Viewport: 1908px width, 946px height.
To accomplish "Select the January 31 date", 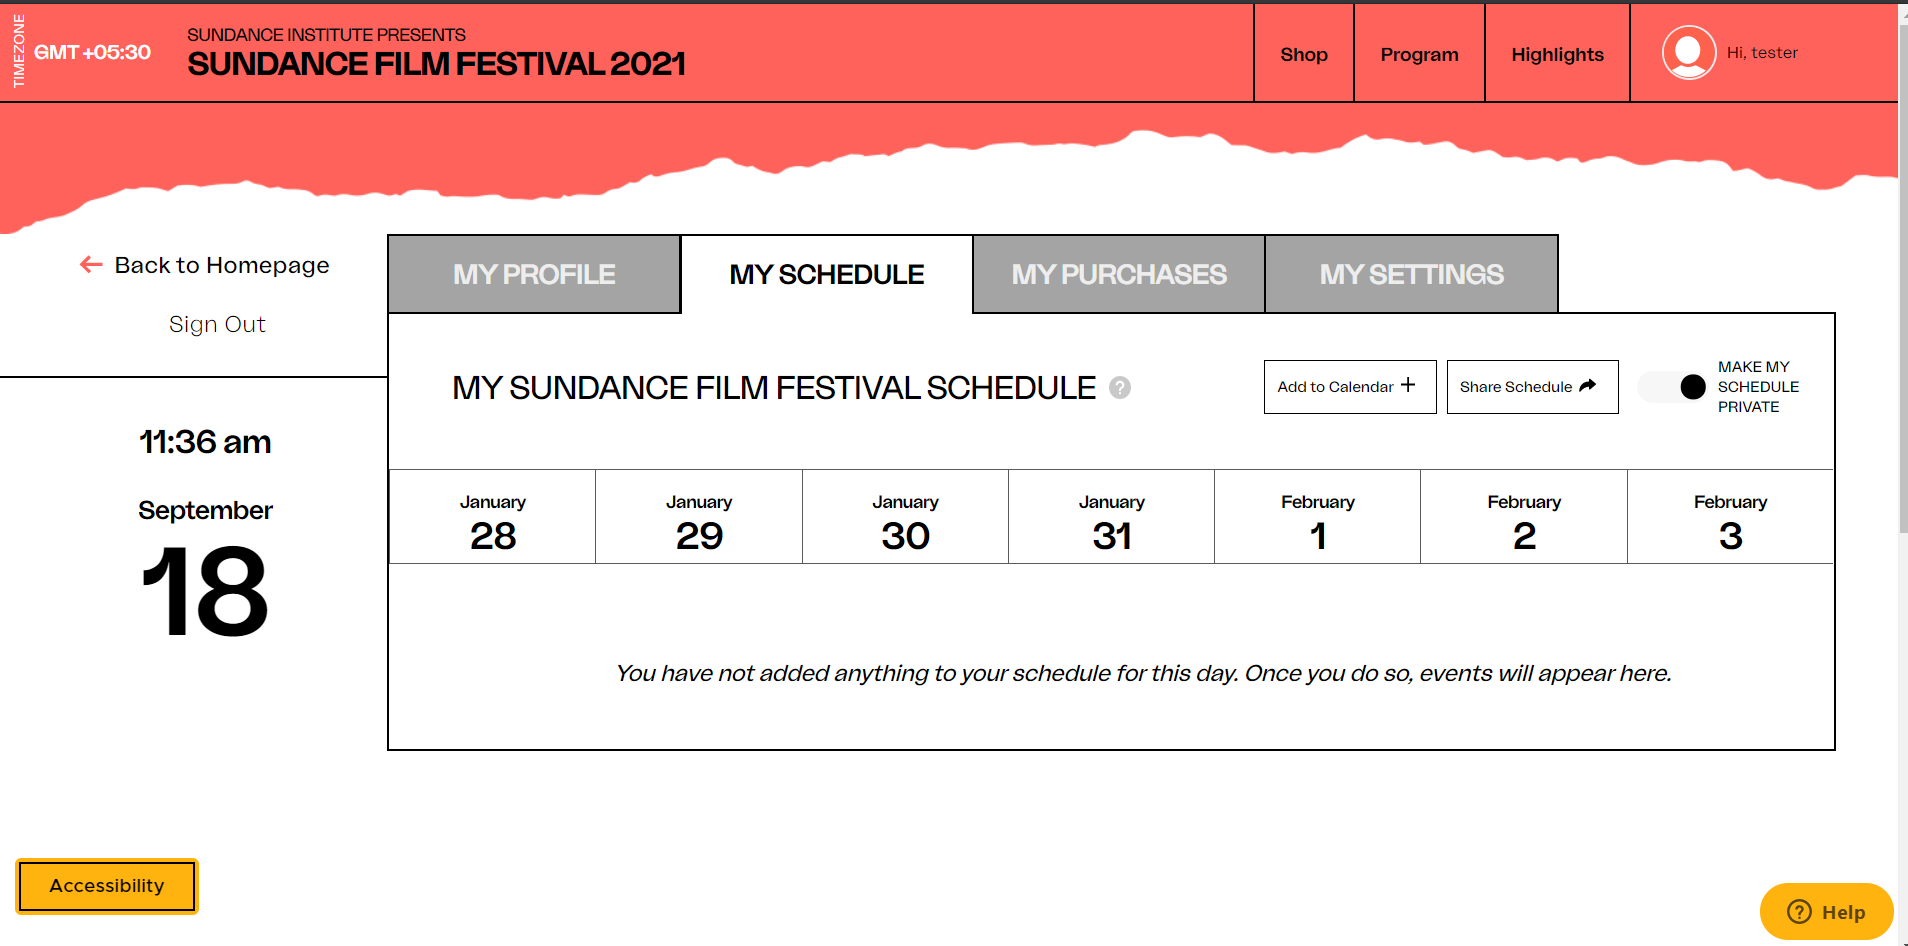I will click(x=1111, y=517).
